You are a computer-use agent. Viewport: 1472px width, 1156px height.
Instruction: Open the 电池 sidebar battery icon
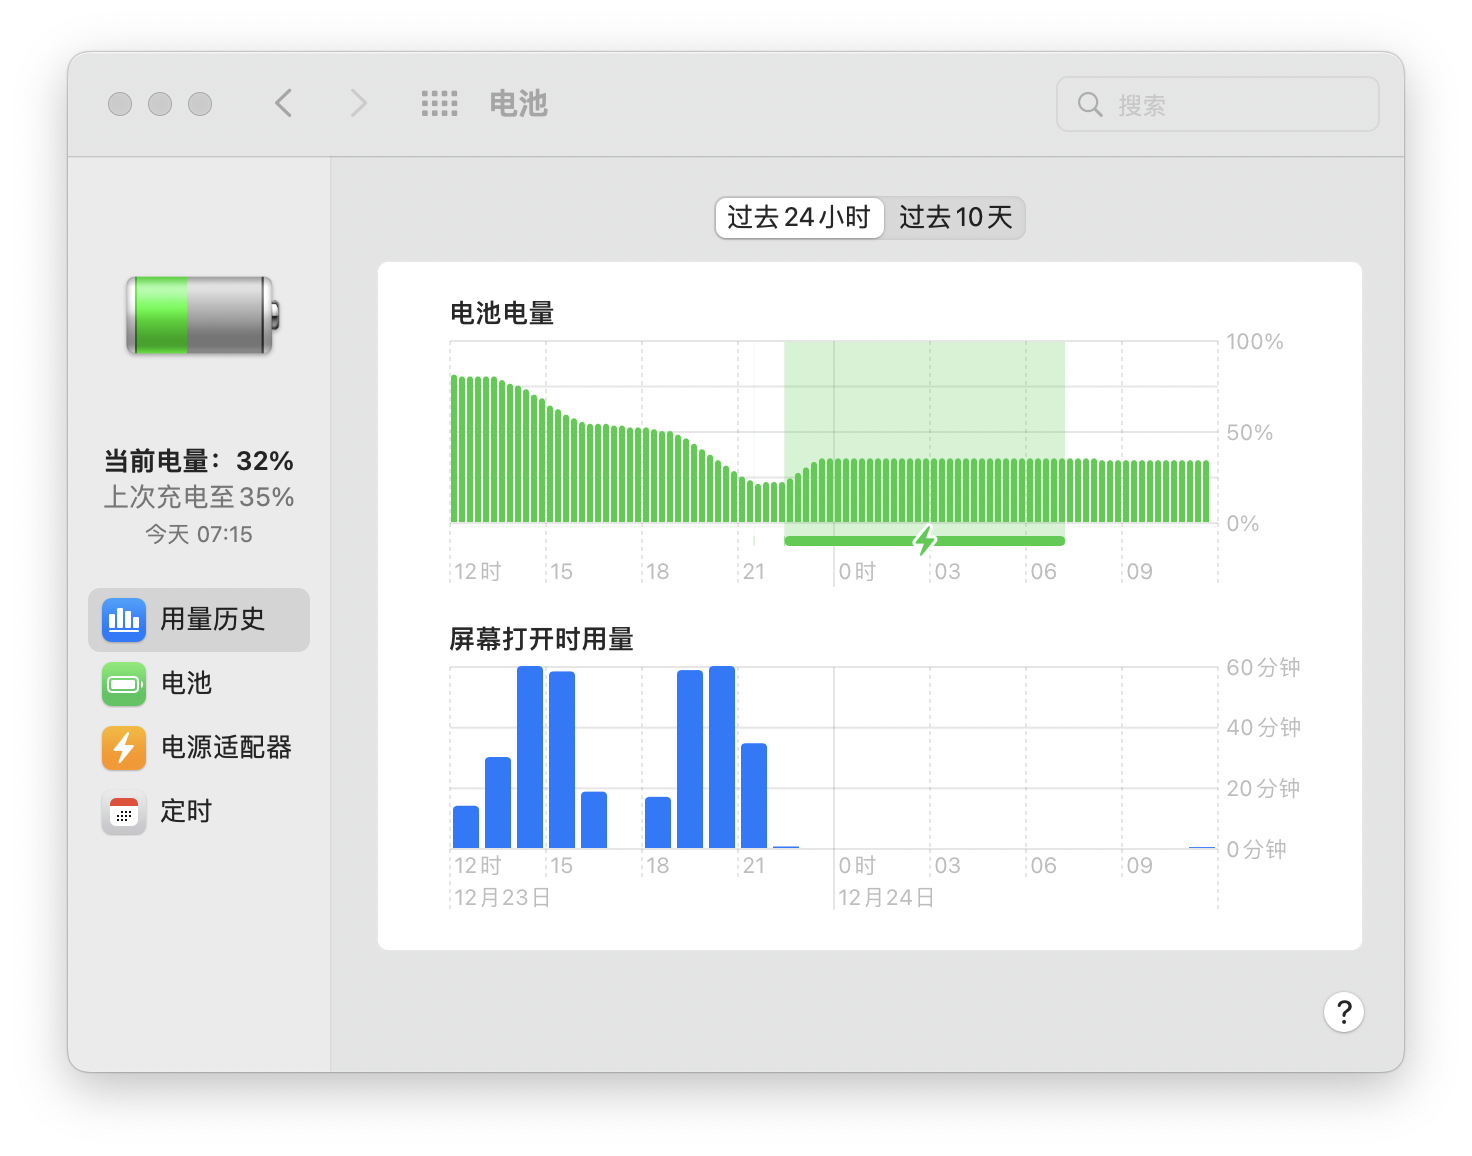(124, 684)
